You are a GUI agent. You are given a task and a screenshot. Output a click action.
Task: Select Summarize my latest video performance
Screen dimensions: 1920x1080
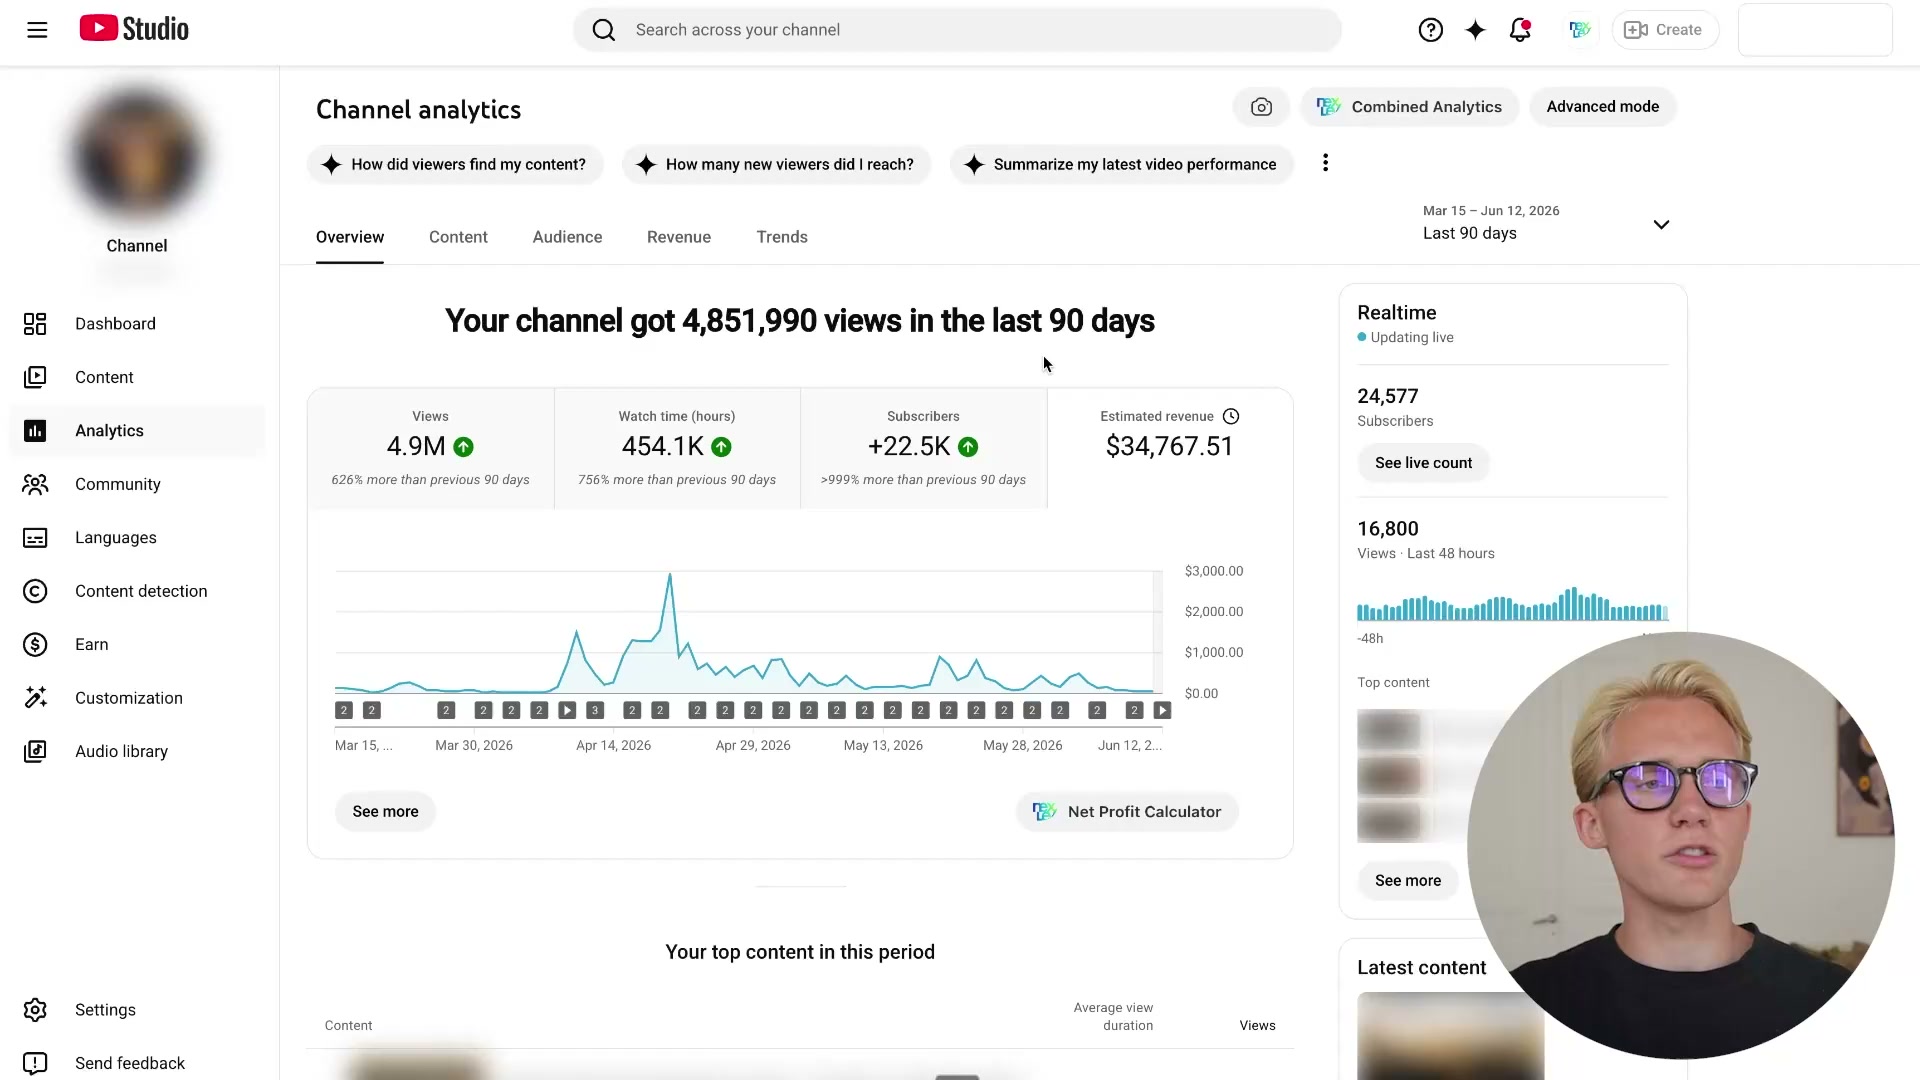pos(1121,164)
